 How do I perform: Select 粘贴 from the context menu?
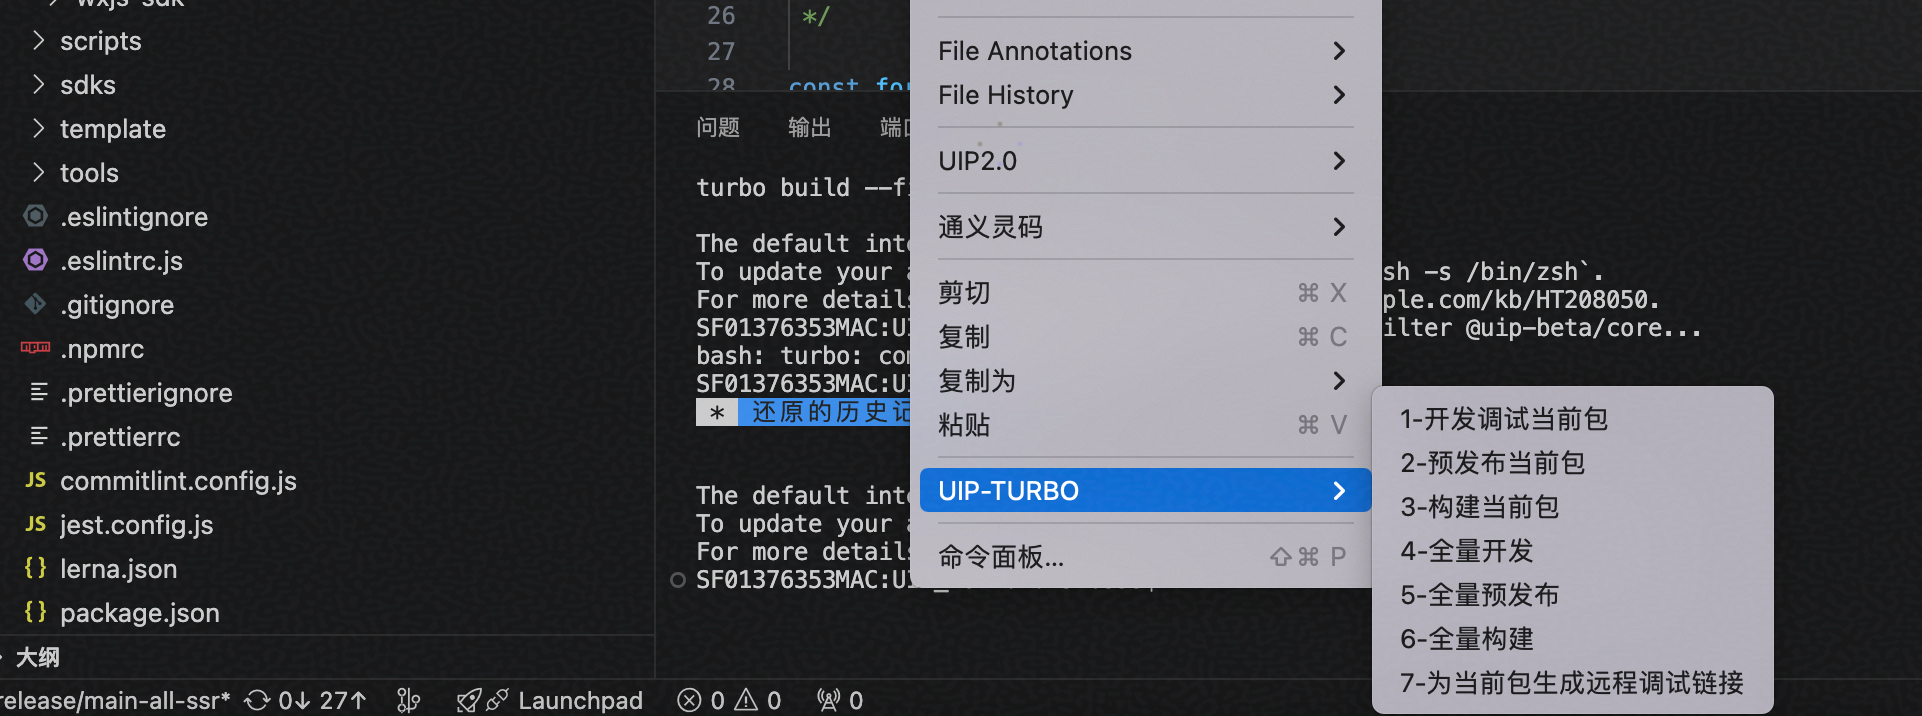(x=1145, y=425)
